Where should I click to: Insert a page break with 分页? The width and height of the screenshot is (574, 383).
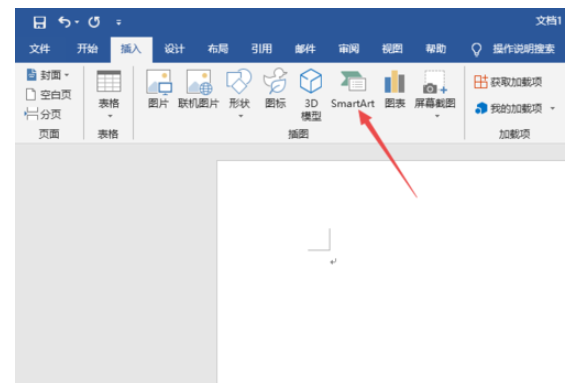point(42,114)
